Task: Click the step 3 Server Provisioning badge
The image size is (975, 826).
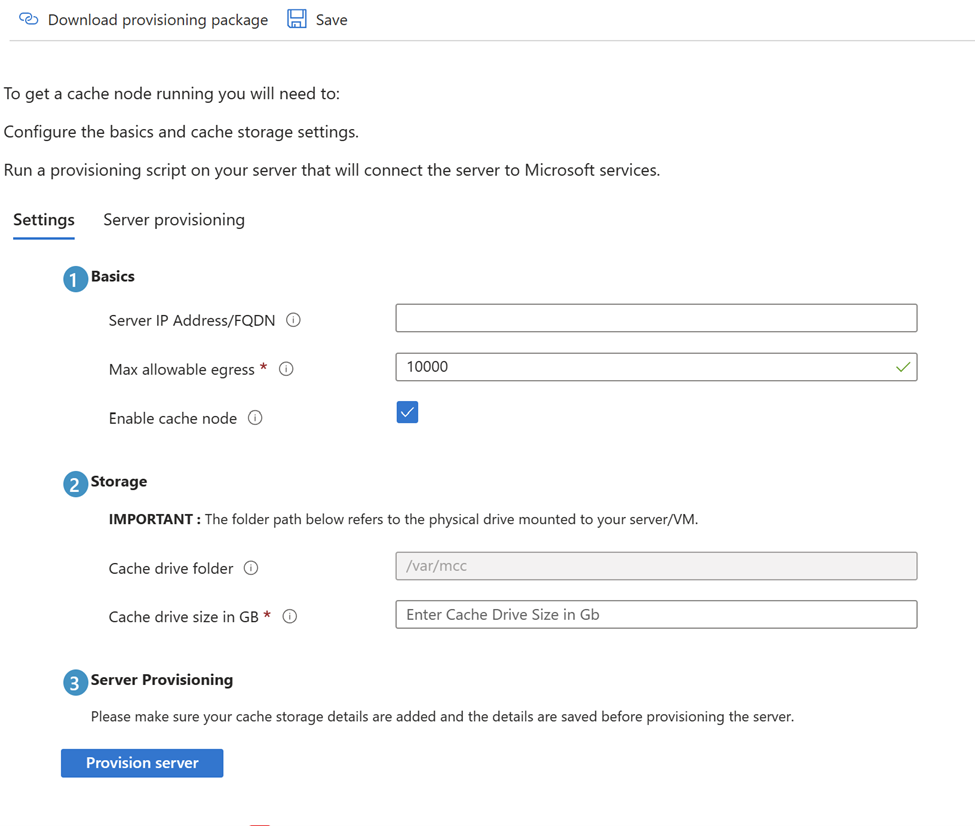Action: click(75, 682)
